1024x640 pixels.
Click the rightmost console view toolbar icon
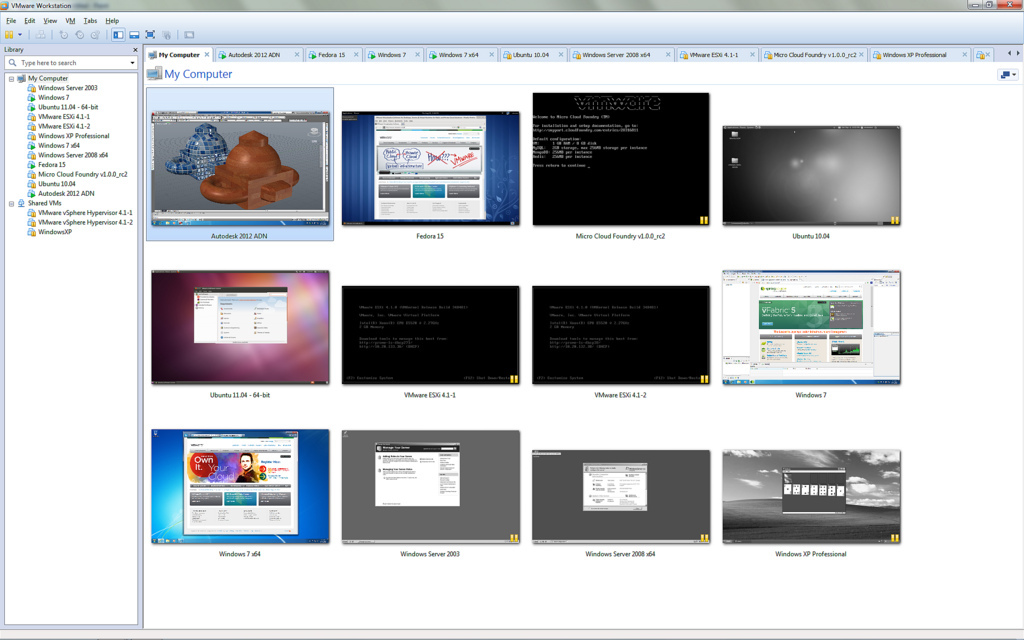[x=189, y=35]
